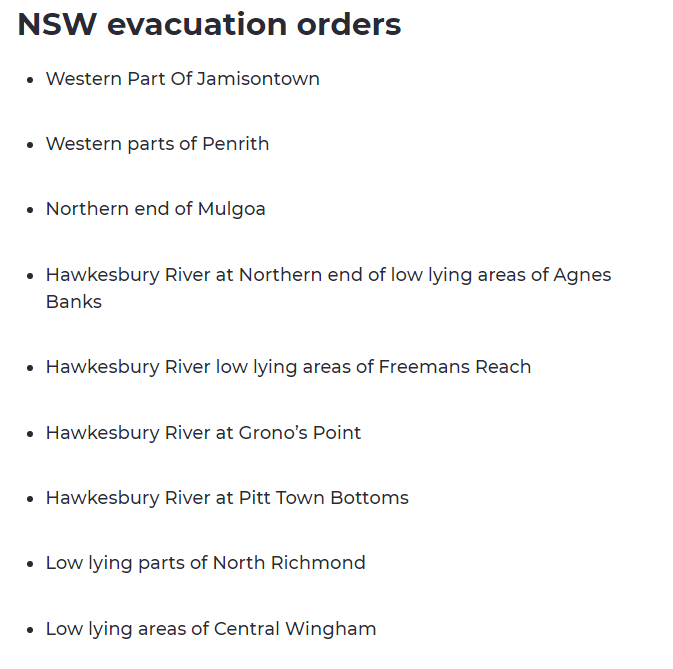Click bullet beside North Richmond entry
Screen dimensions: 673x669
click(30, 564)
